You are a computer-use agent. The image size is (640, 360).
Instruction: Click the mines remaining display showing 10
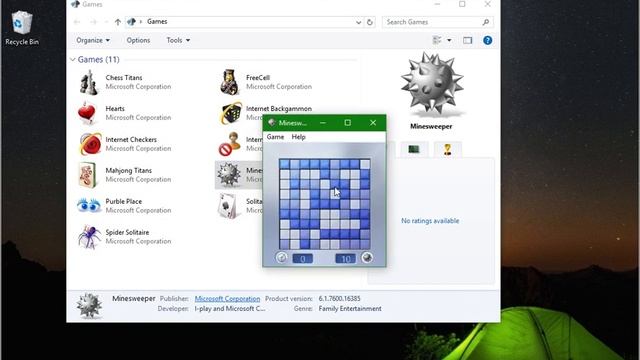click(x=345, y=259)
